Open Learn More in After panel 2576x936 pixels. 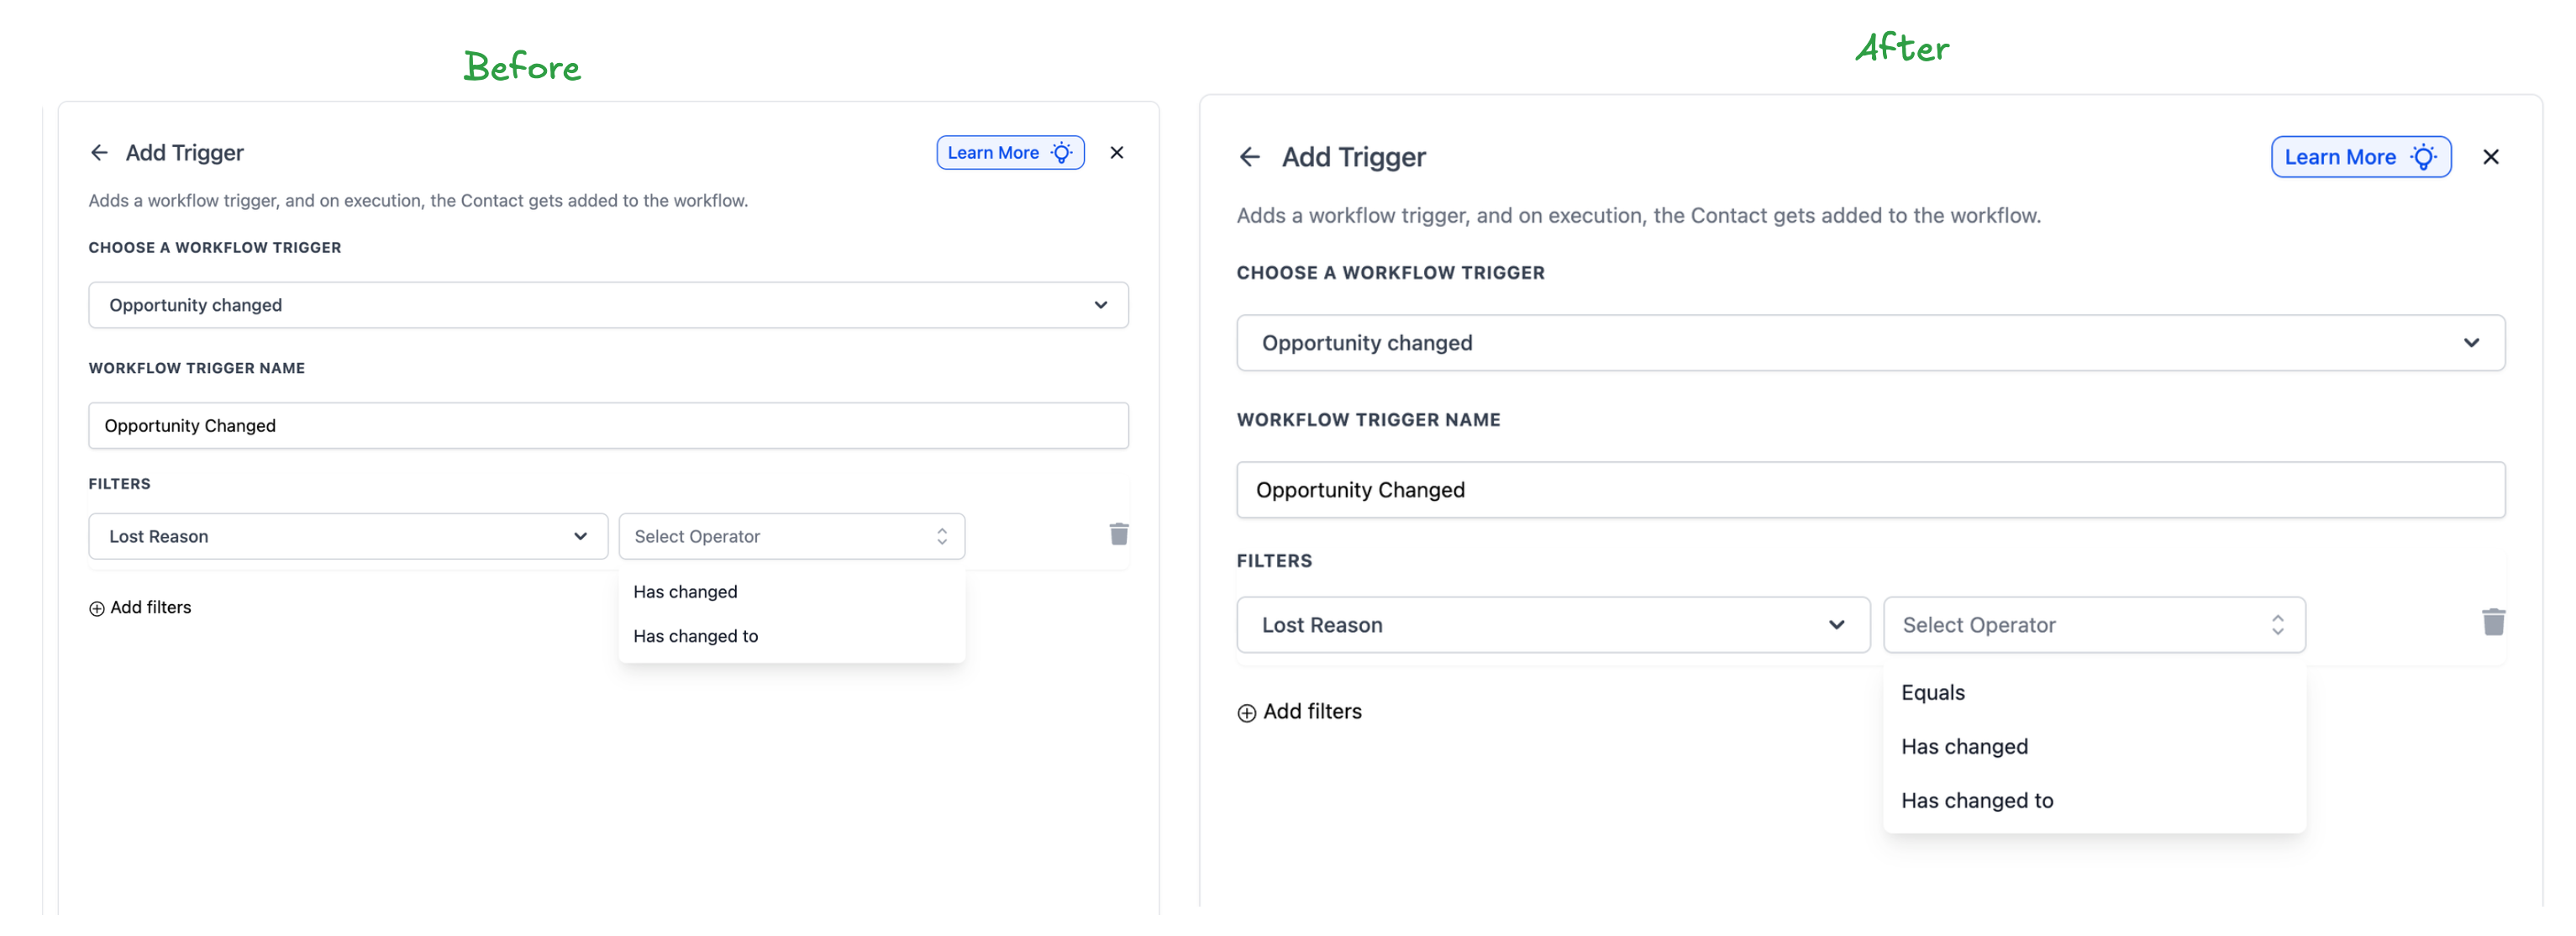click(2360, 157)
